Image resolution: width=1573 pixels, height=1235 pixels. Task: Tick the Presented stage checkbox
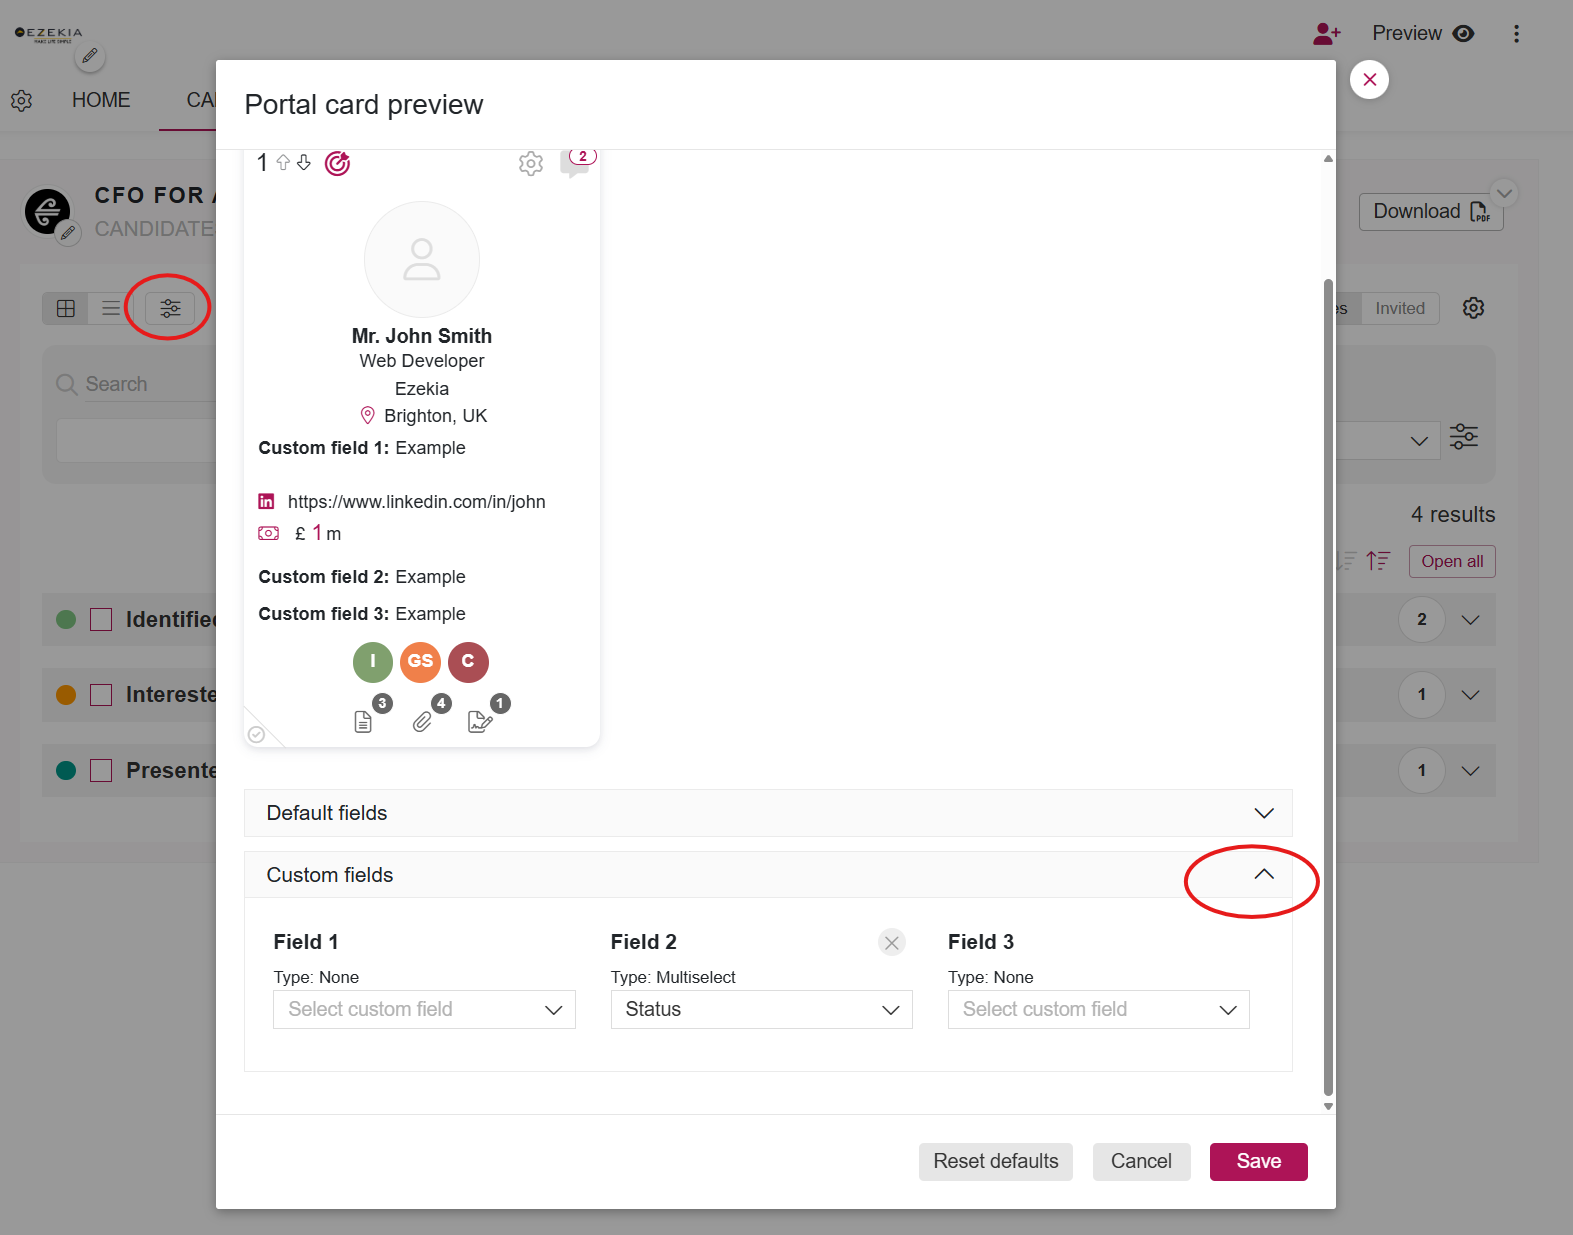coord(101,771)
